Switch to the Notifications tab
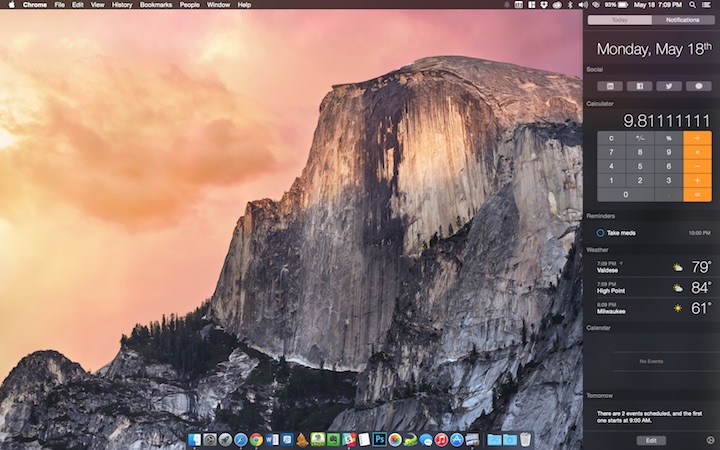The height and width of the screenshot is (450, 720). 683,20
